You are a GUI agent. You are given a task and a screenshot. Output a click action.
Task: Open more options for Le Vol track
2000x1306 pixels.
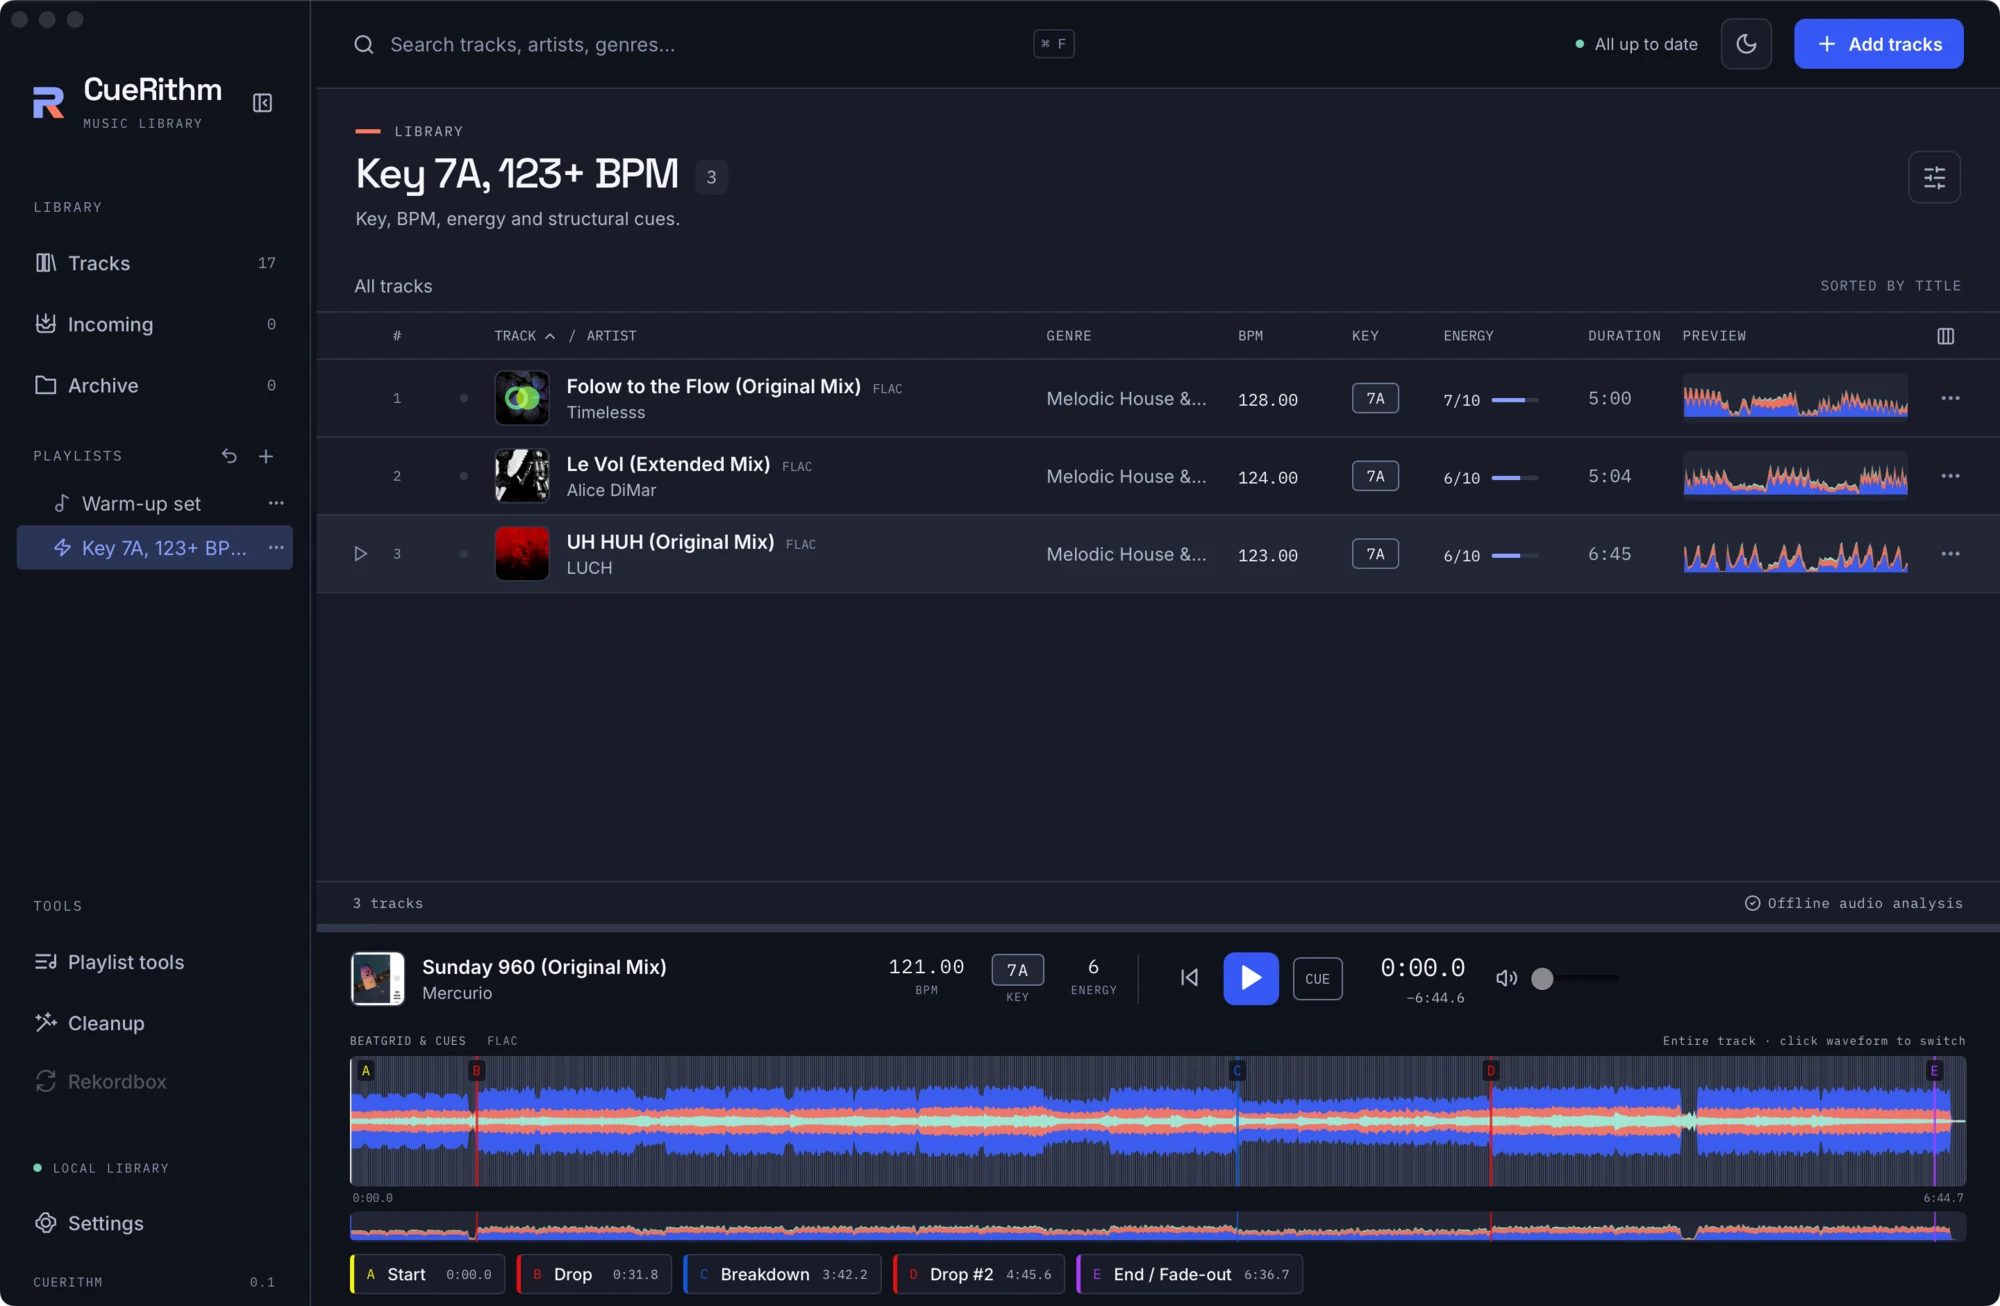click(x=1950, y=476)
